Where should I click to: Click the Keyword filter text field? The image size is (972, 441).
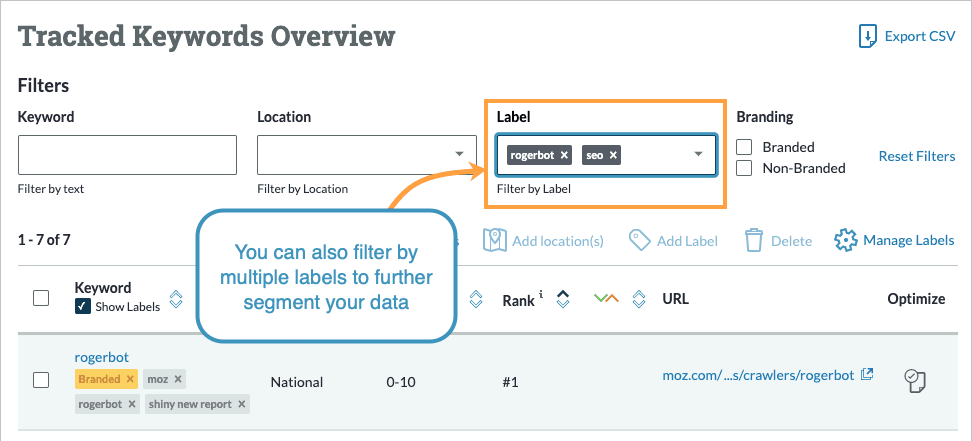point(127,155)
